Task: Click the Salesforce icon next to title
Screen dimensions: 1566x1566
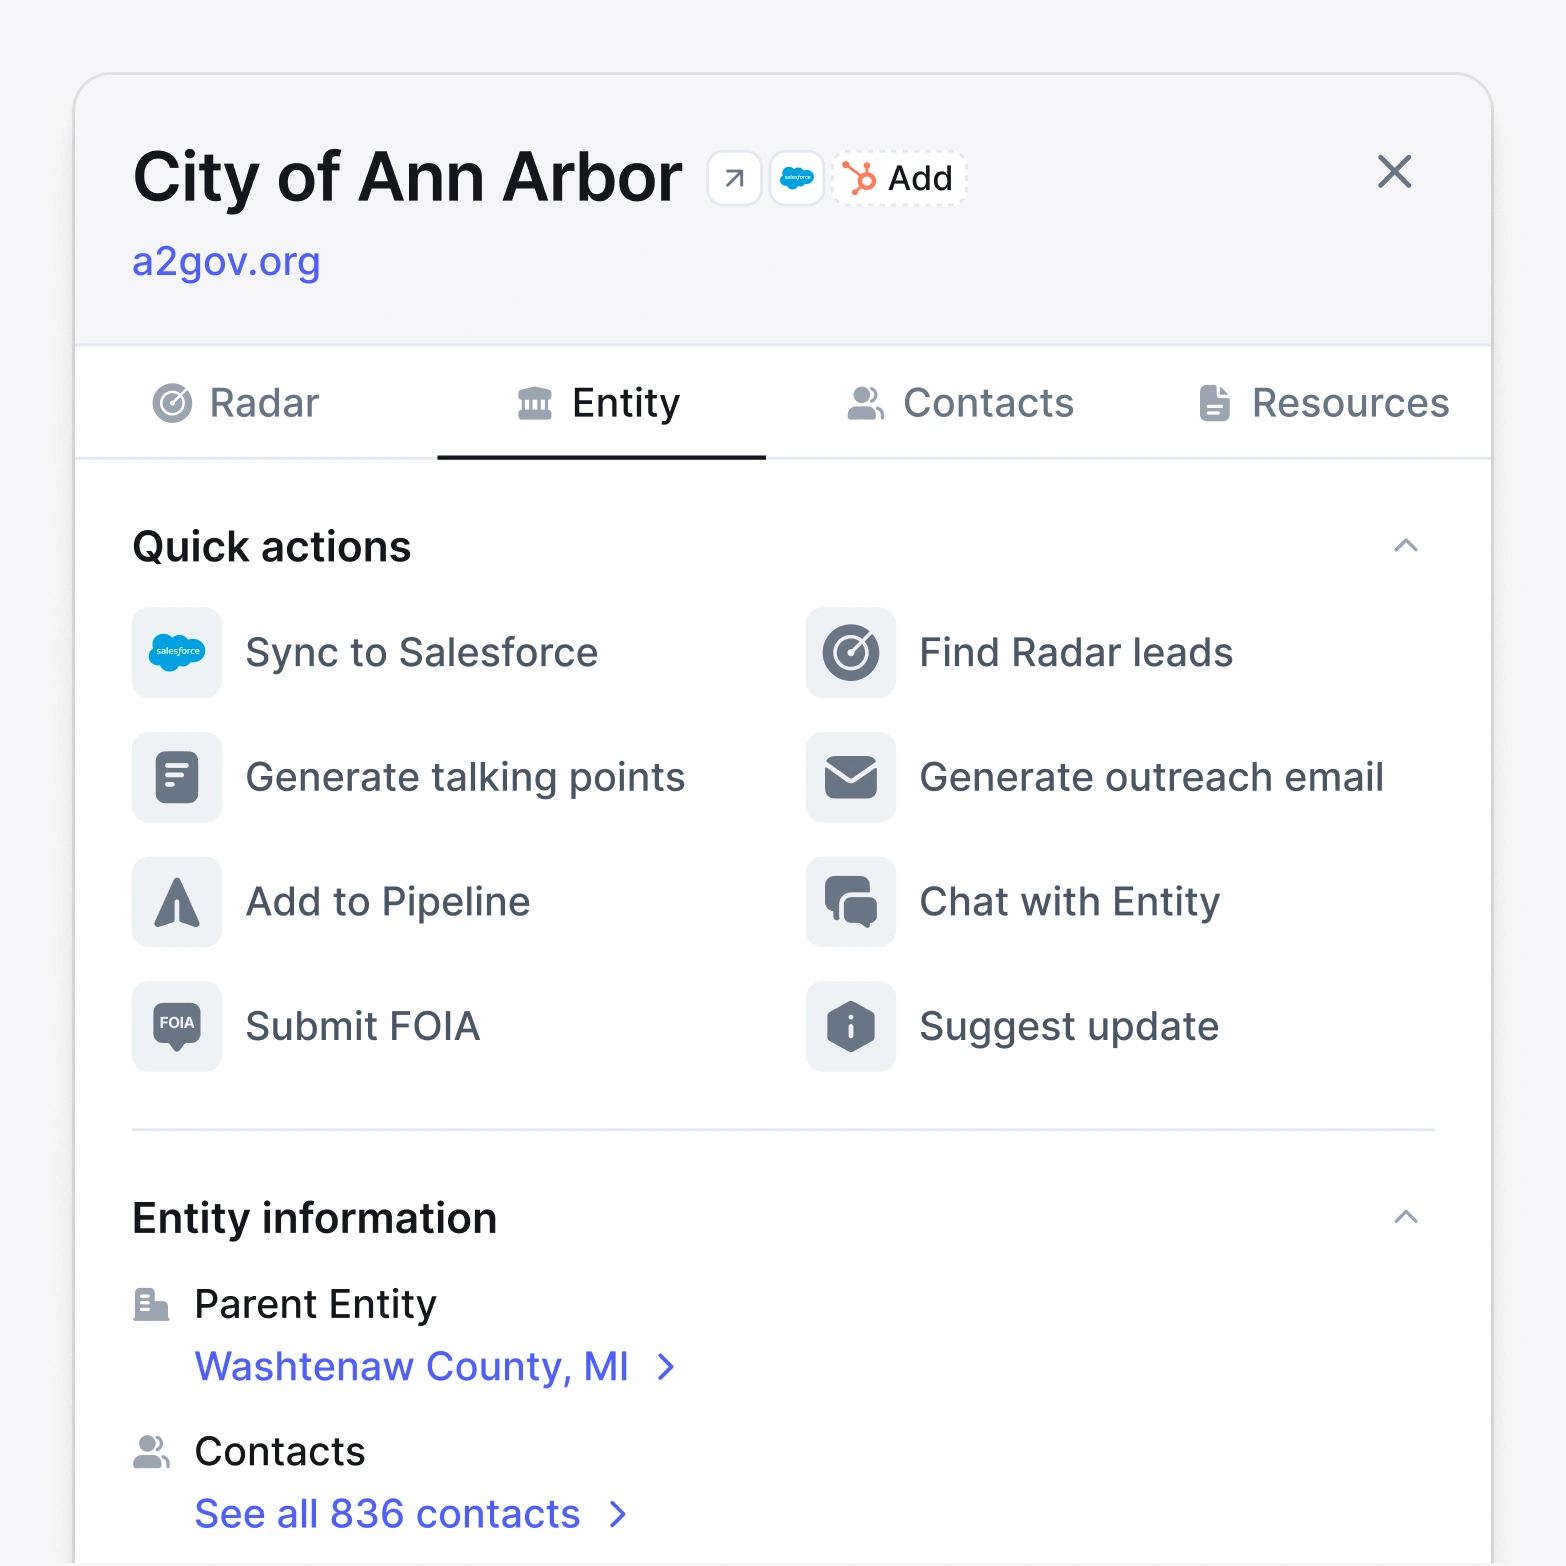Action: click(x=796, y=177)
